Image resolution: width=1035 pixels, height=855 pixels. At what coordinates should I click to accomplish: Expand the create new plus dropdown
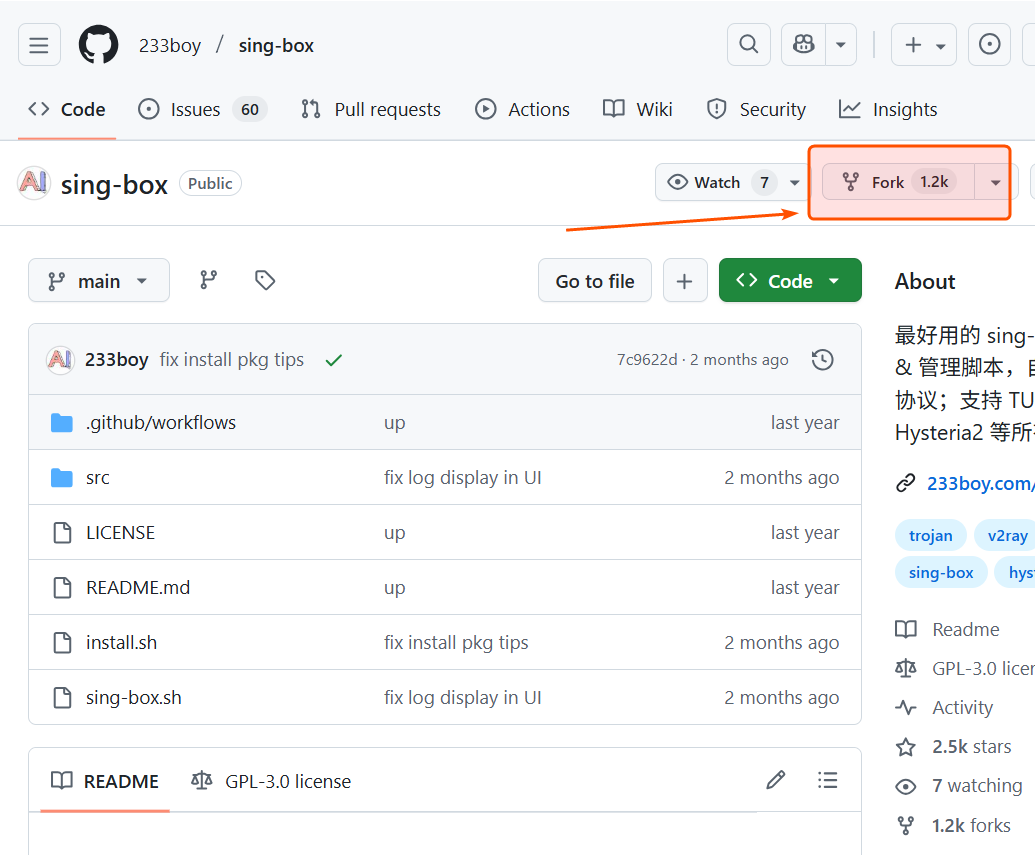click(924, 45)
